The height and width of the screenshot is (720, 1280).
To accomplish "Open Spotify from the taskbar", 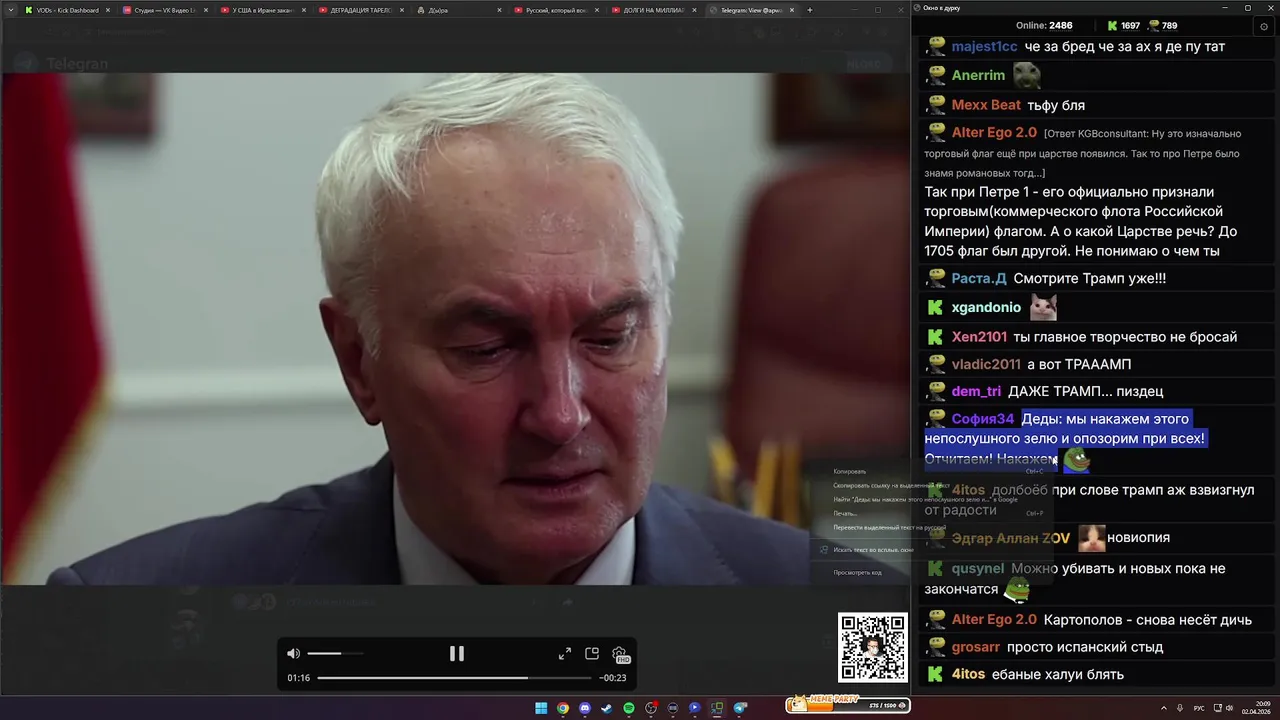I will (628, 708).
